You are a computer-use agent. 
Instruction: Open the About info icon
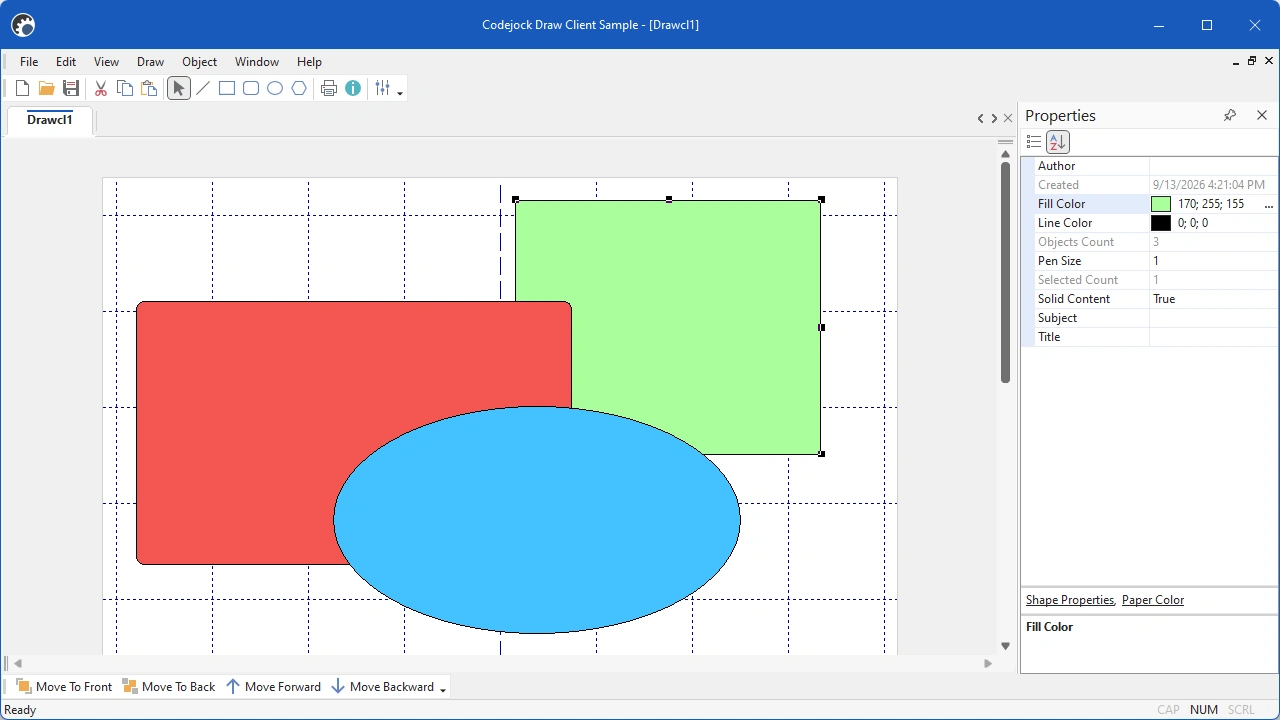[x=353, y=89]
